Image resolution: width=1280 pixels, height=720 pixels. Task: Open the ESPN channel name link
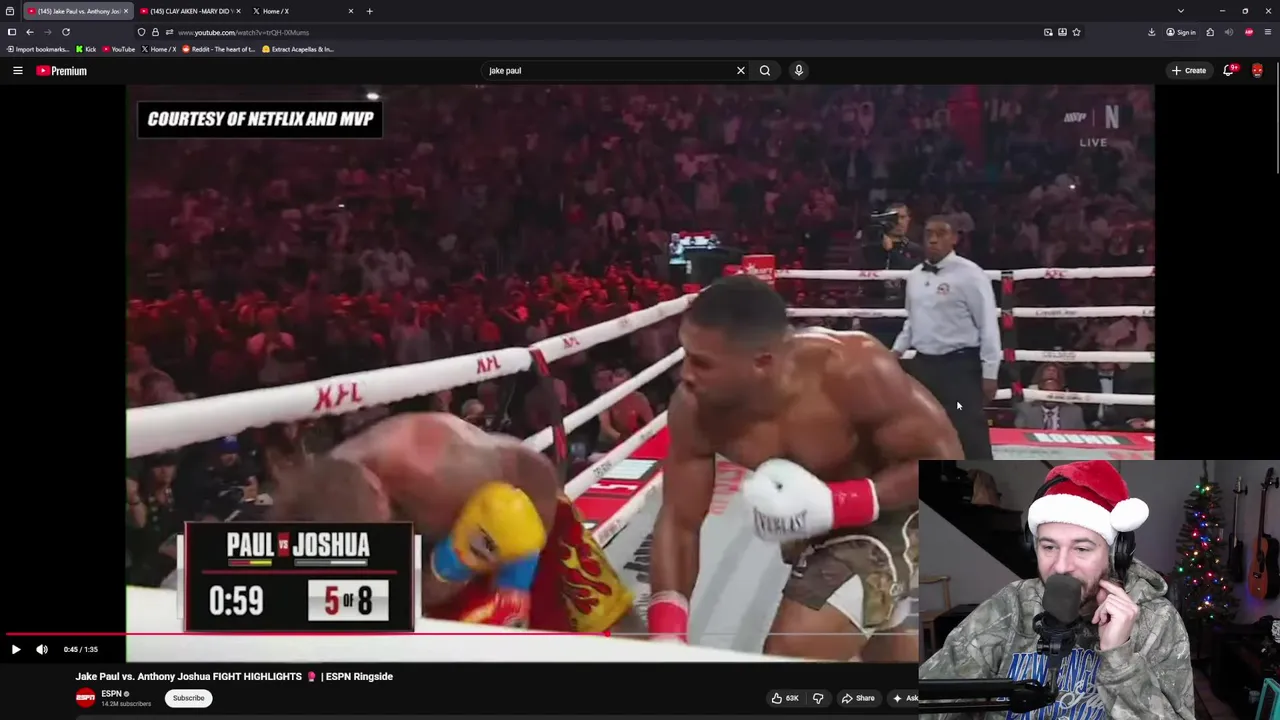tap(111, 693)
